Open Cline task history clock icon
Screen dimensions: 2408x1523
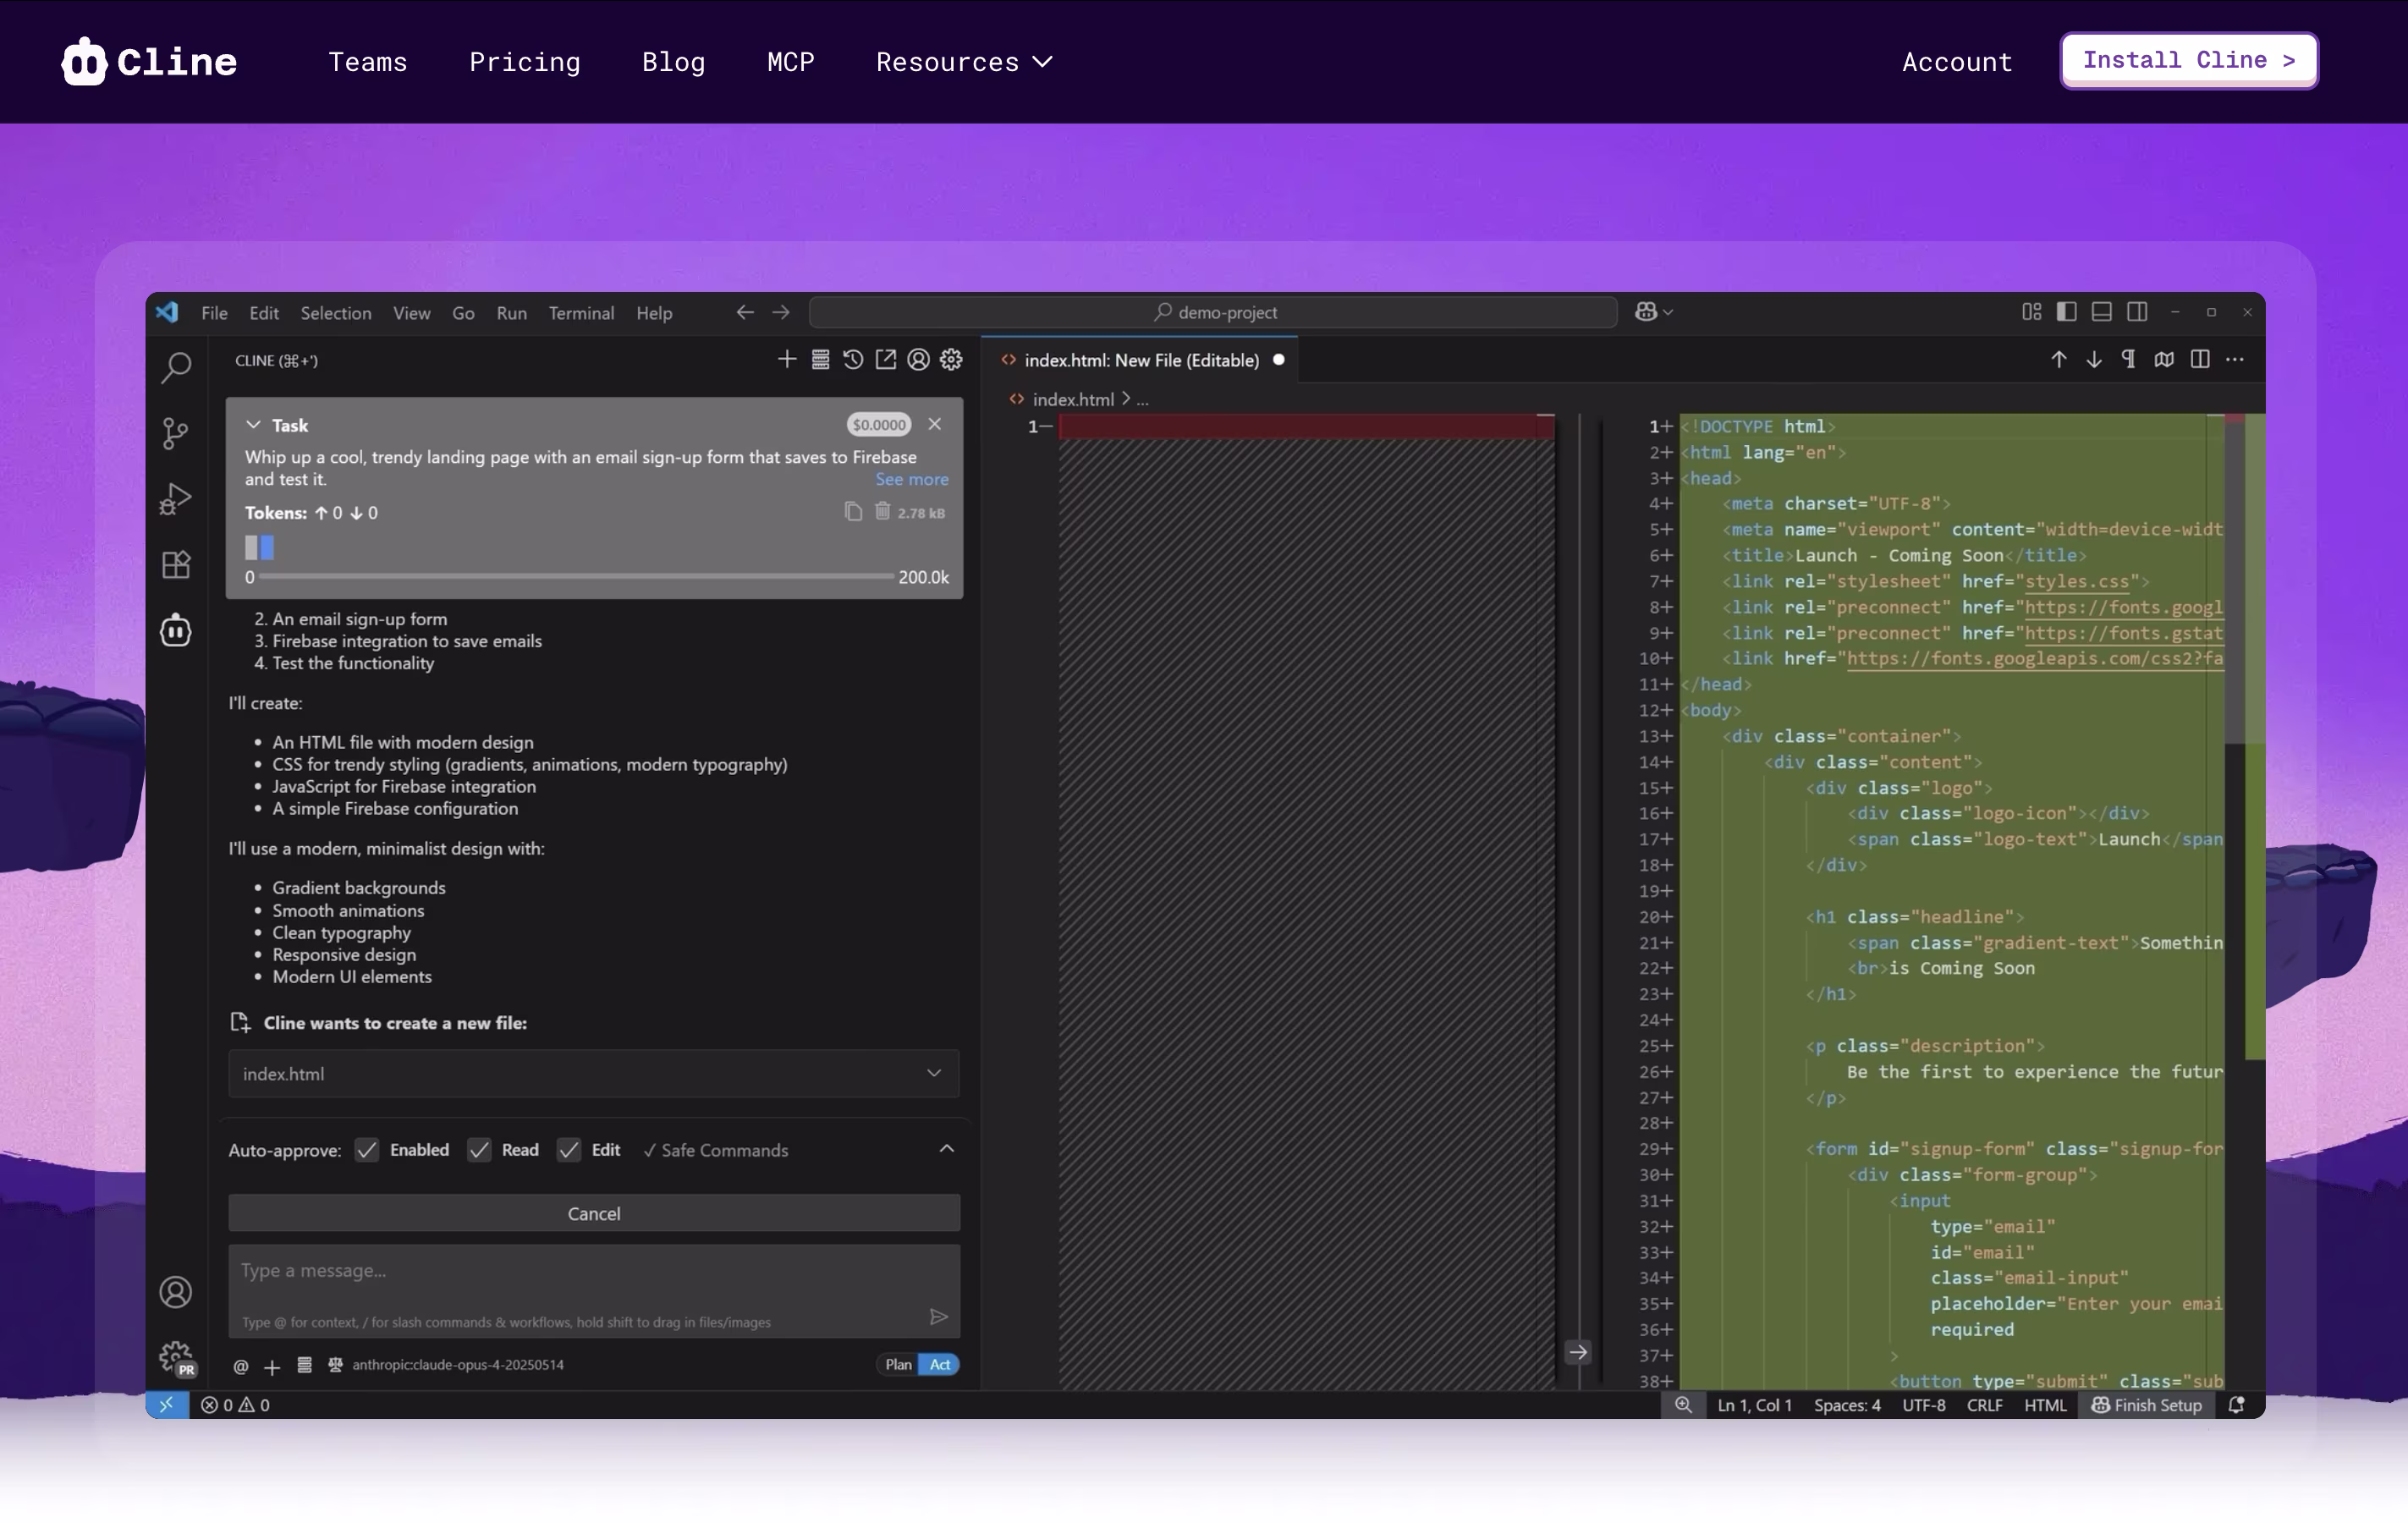(853, 360)
